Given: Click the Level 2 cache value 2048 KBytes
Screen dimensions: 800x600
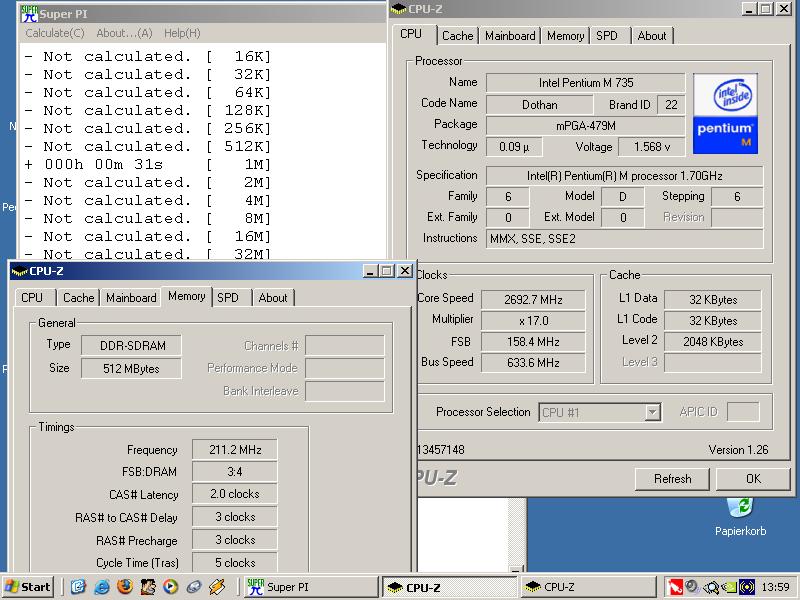Looking at the screenshot, I should click(x=713, y=341).
